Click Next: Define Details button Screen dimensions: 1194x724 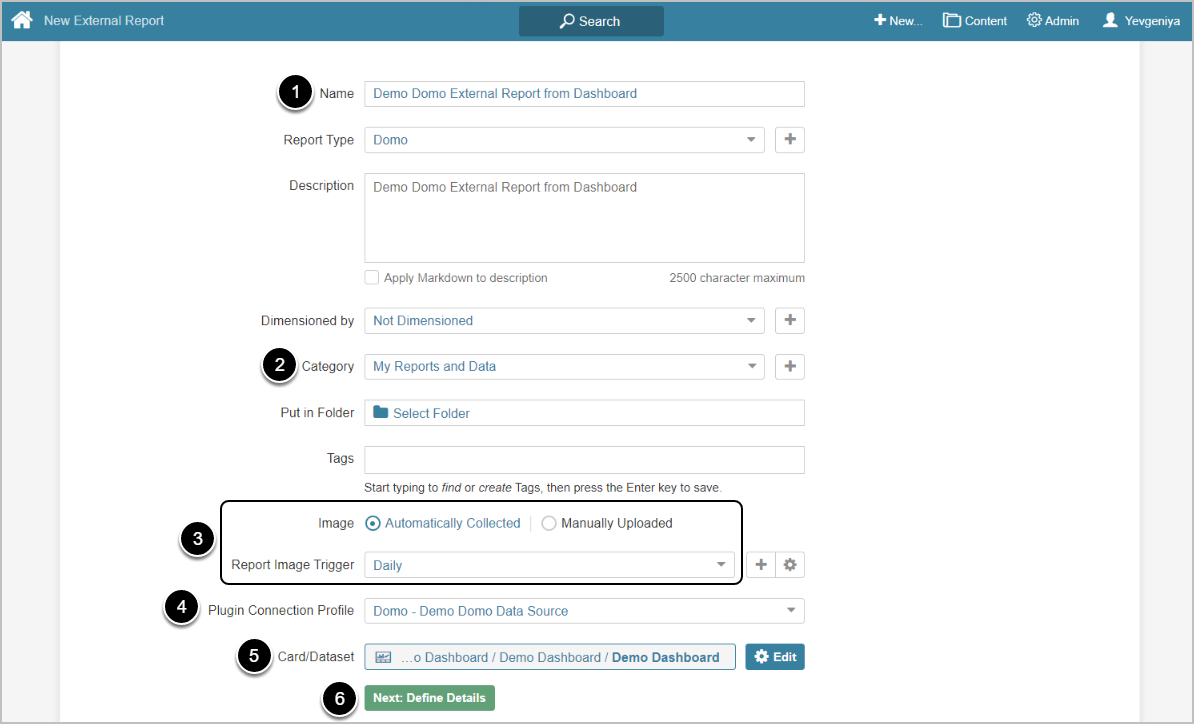coord(429,697)
